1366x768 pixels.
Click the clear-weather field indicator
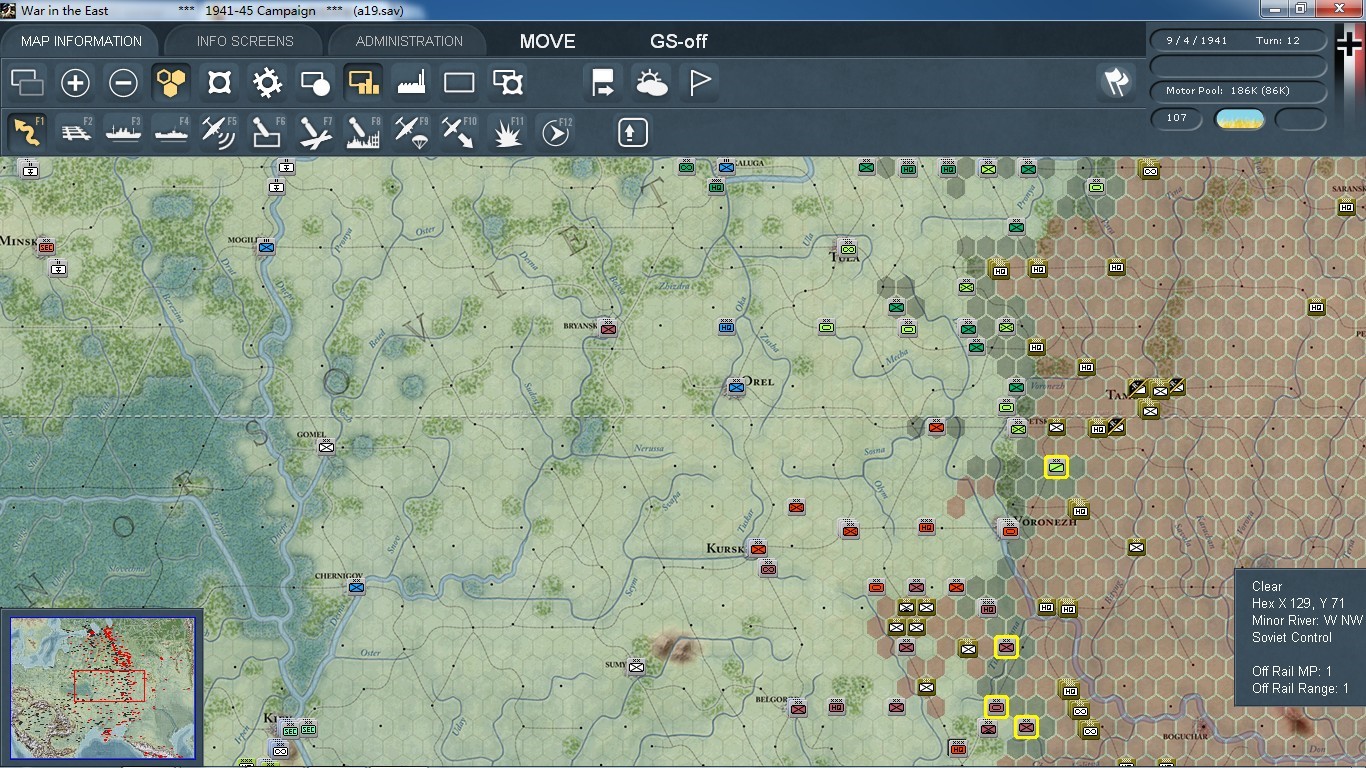pyautogui.click(x=1239, y=120)
